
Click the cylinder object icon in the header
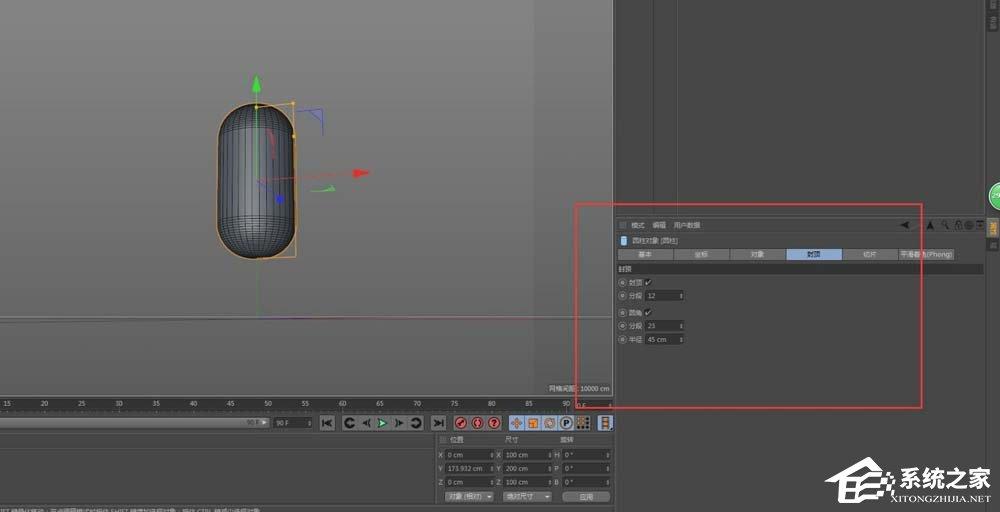[x=624, y=241]
